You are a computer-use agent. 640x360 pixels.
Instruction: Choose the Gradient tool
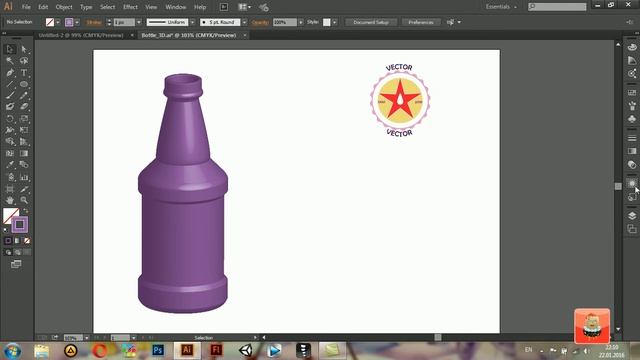[24, 153]
